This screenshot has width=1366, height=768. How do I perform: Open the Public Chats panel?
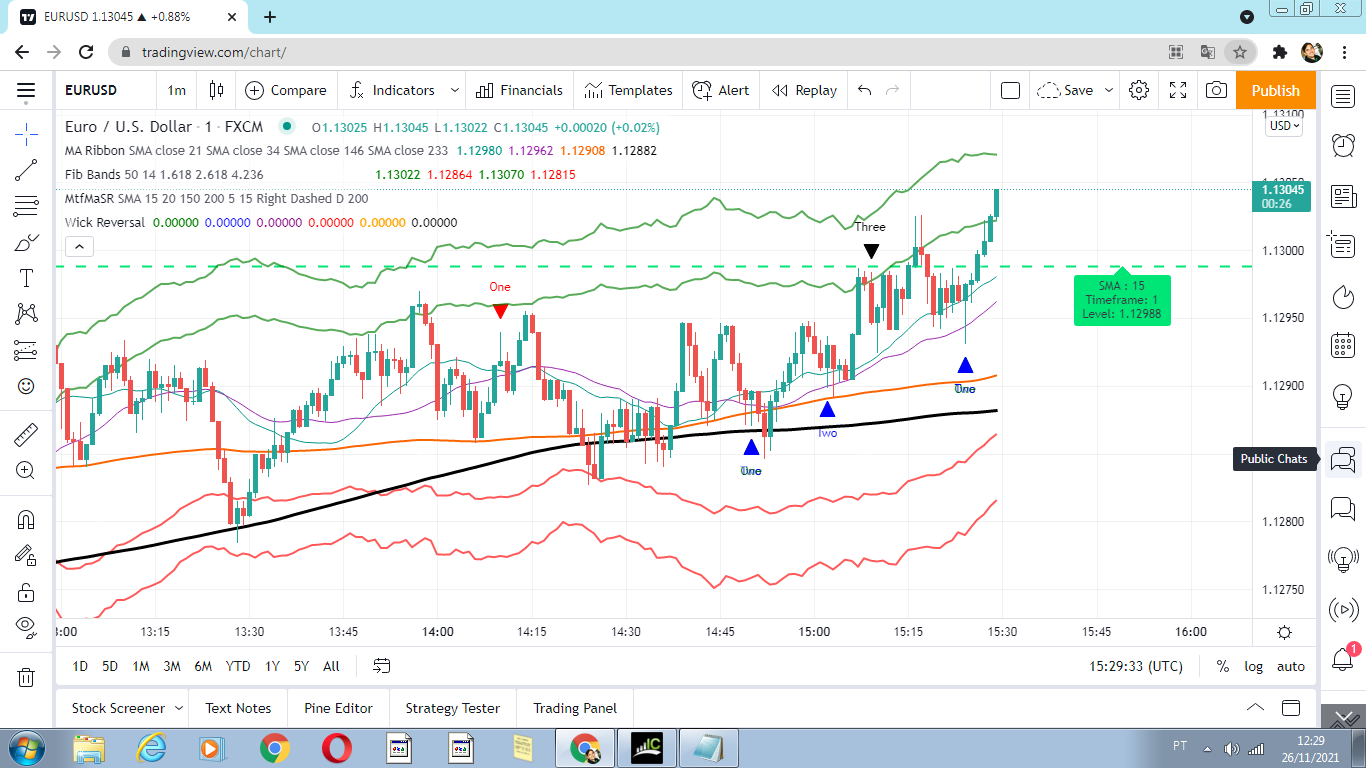coord(1343,459)
